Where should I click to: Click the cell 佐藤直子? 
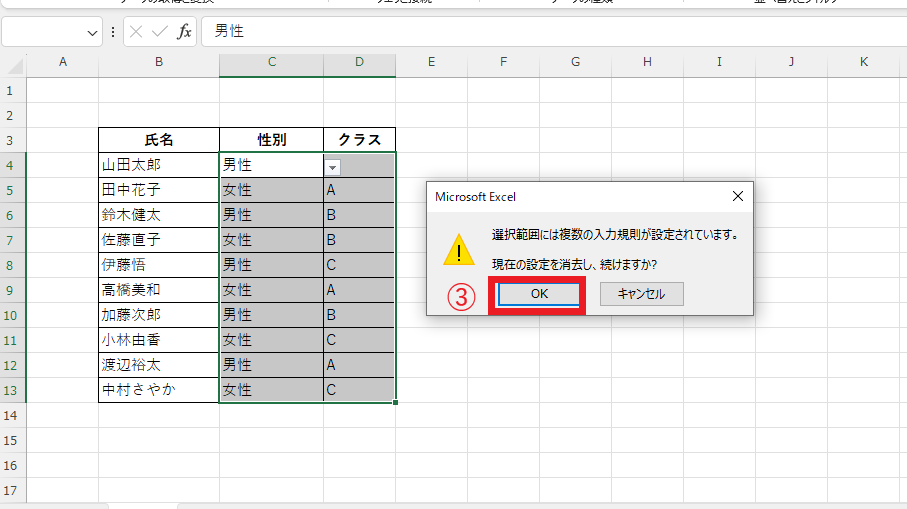[x=159, y=240]
